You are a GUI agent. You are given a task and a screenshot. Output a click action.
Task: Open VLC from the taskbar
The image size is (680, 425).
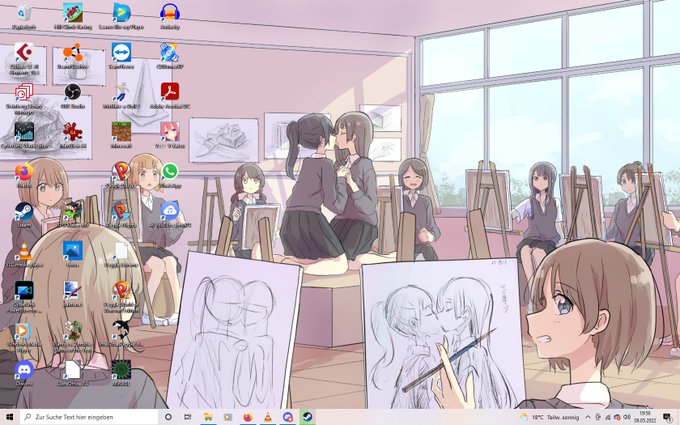(268, 417)
